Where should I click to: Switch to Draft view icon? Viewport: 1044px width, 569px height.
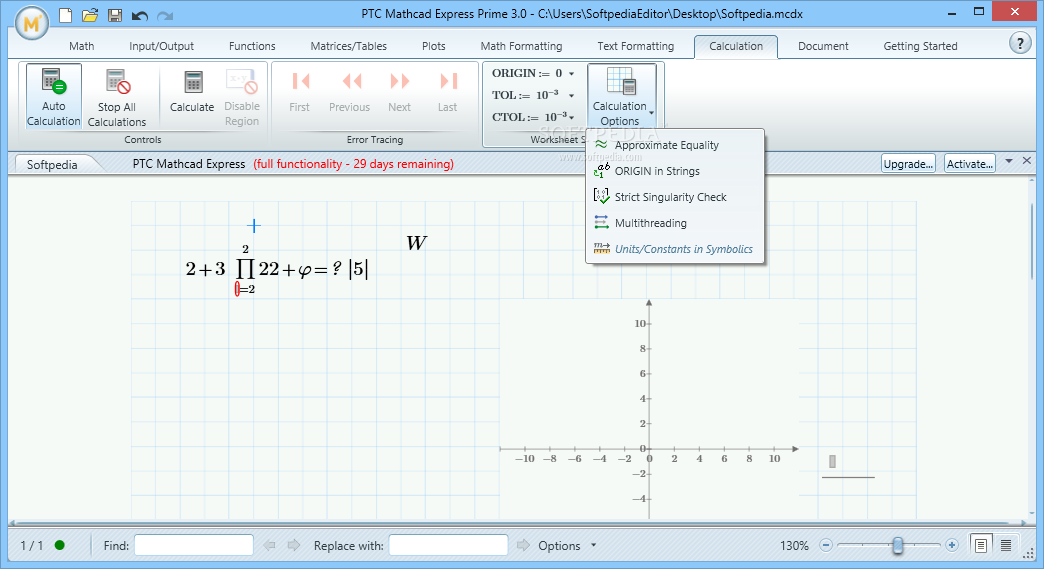pos(1006,545)
